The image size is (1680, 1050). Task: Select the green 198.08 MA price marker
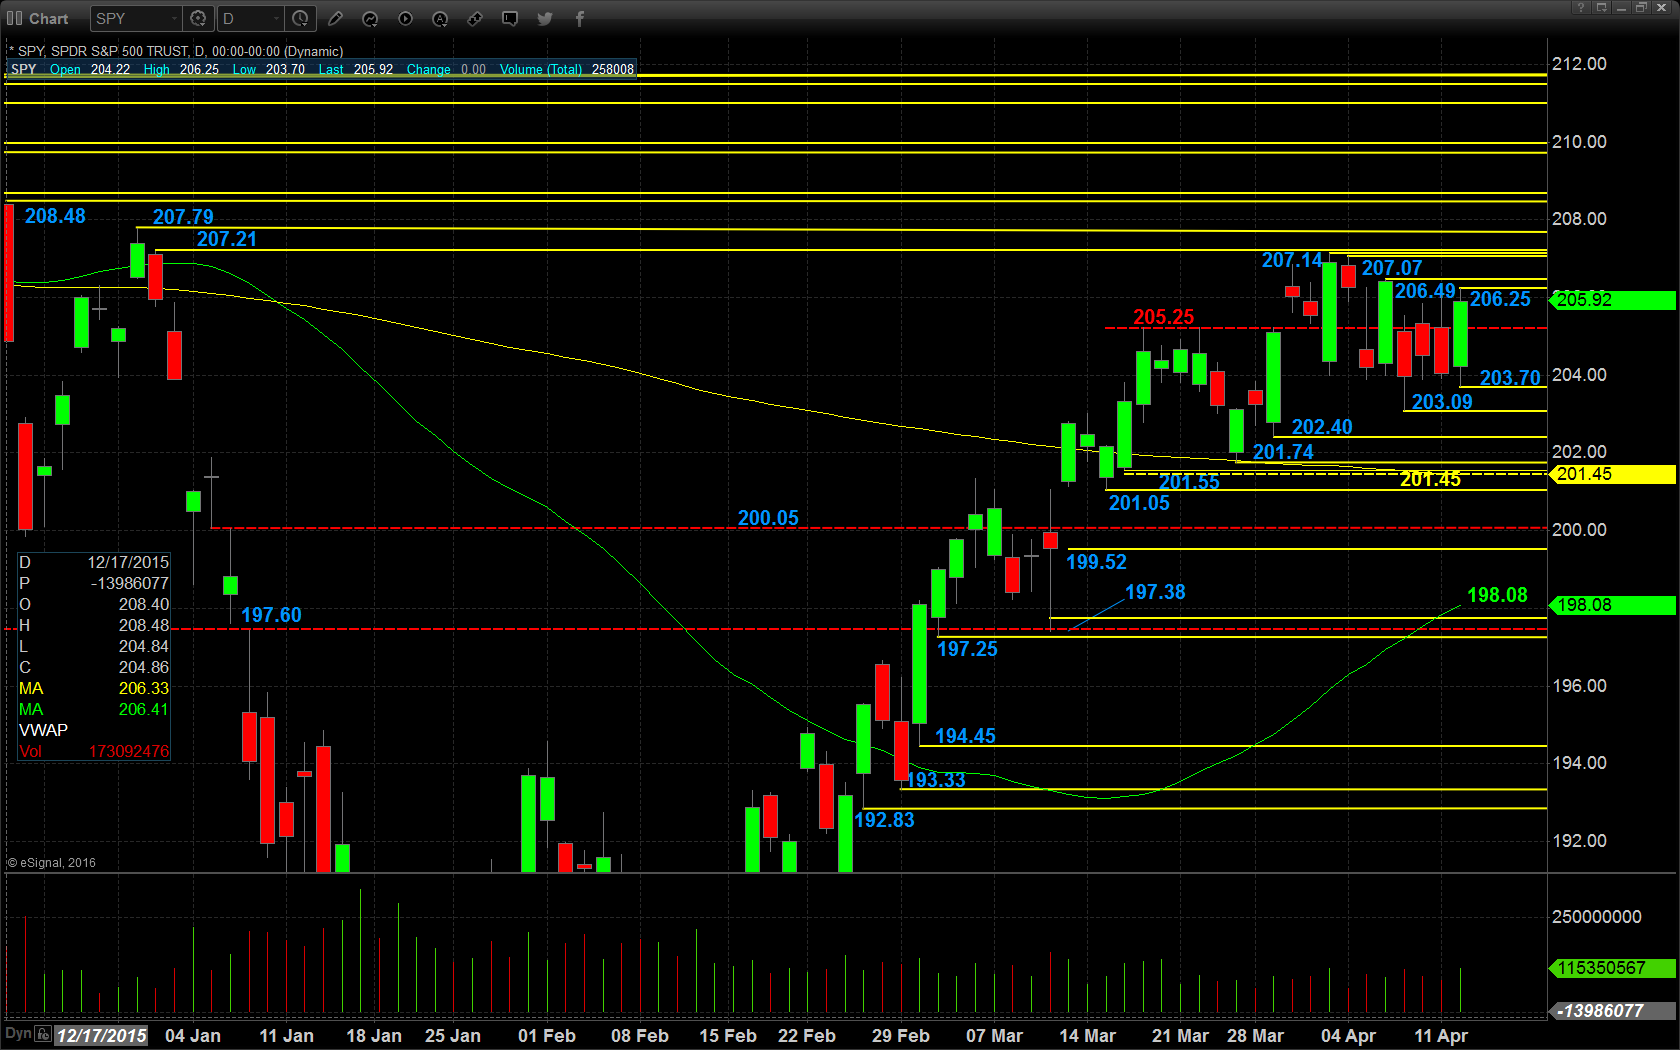pyautogui.click(x=1611, y=605)
